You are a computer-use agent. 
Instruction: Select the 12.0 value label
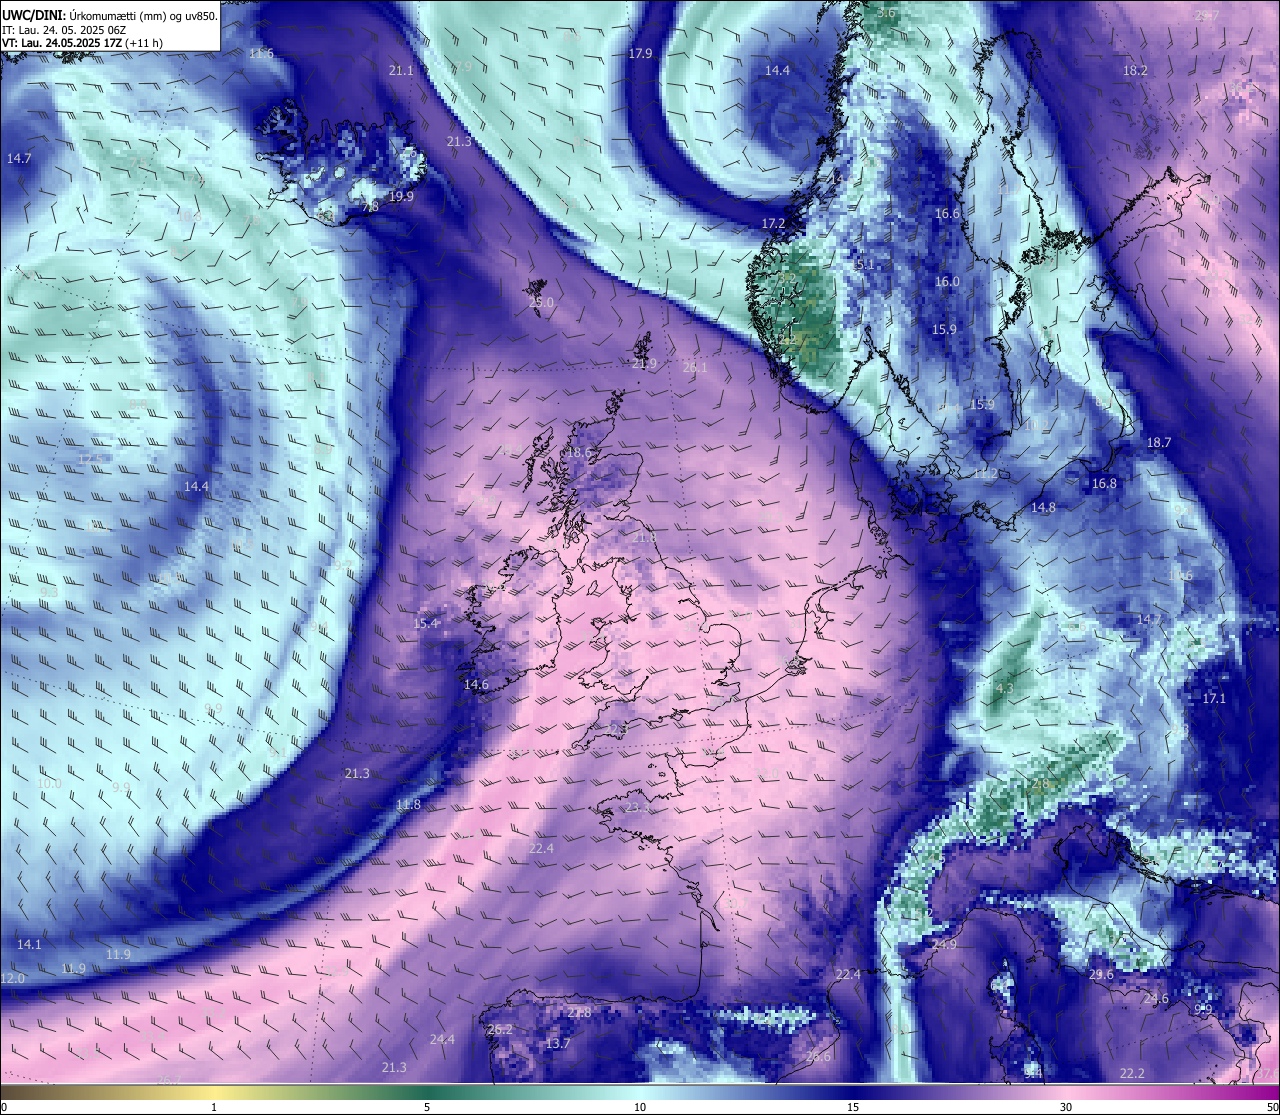[12, 977]
